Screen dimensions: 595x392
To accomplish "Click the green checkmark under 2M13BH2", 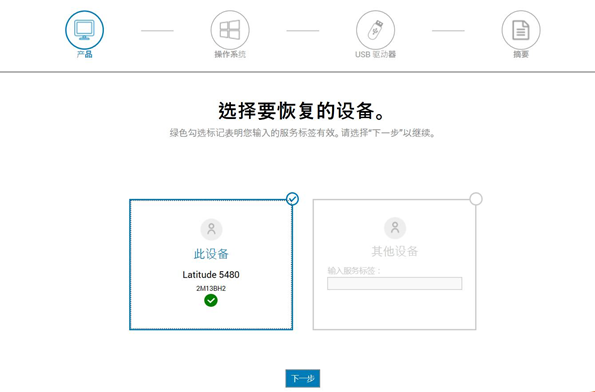I will [211, 301].
